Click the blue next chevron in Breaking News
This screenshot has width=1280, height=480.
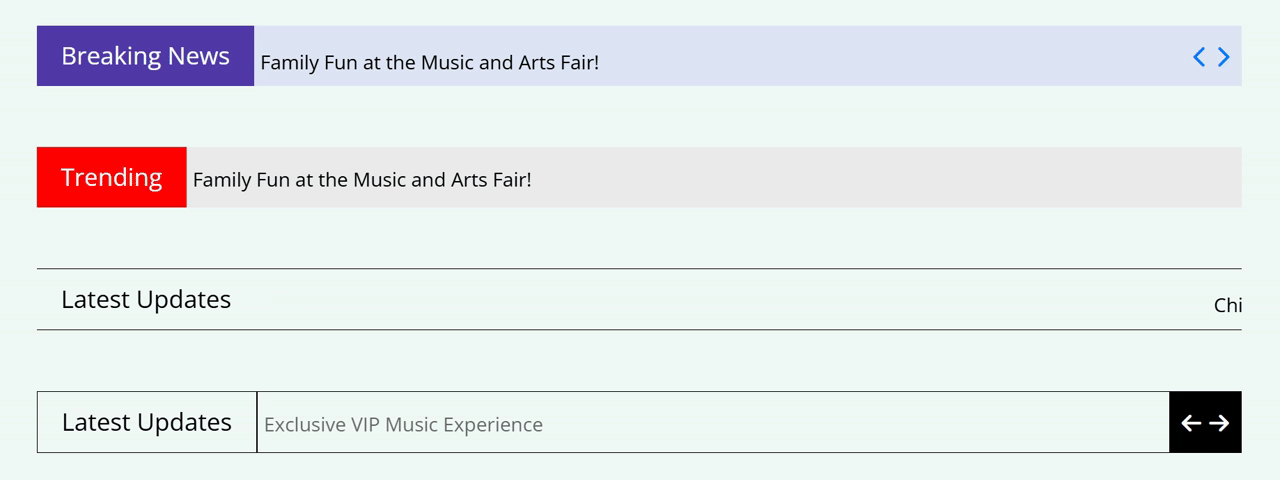click(1223, 57)
